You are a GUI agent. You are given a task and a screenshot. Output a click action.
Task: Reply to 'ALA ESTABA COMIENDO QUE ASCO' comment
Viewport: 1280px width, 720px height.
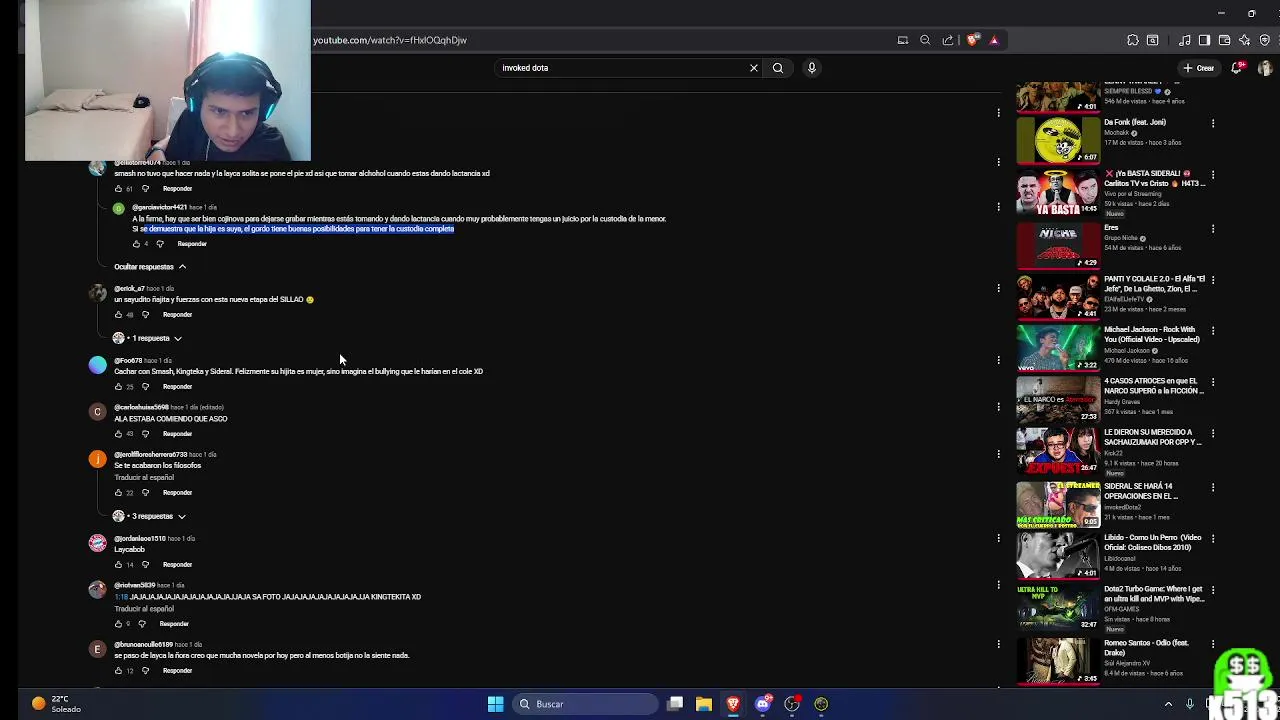177,434
